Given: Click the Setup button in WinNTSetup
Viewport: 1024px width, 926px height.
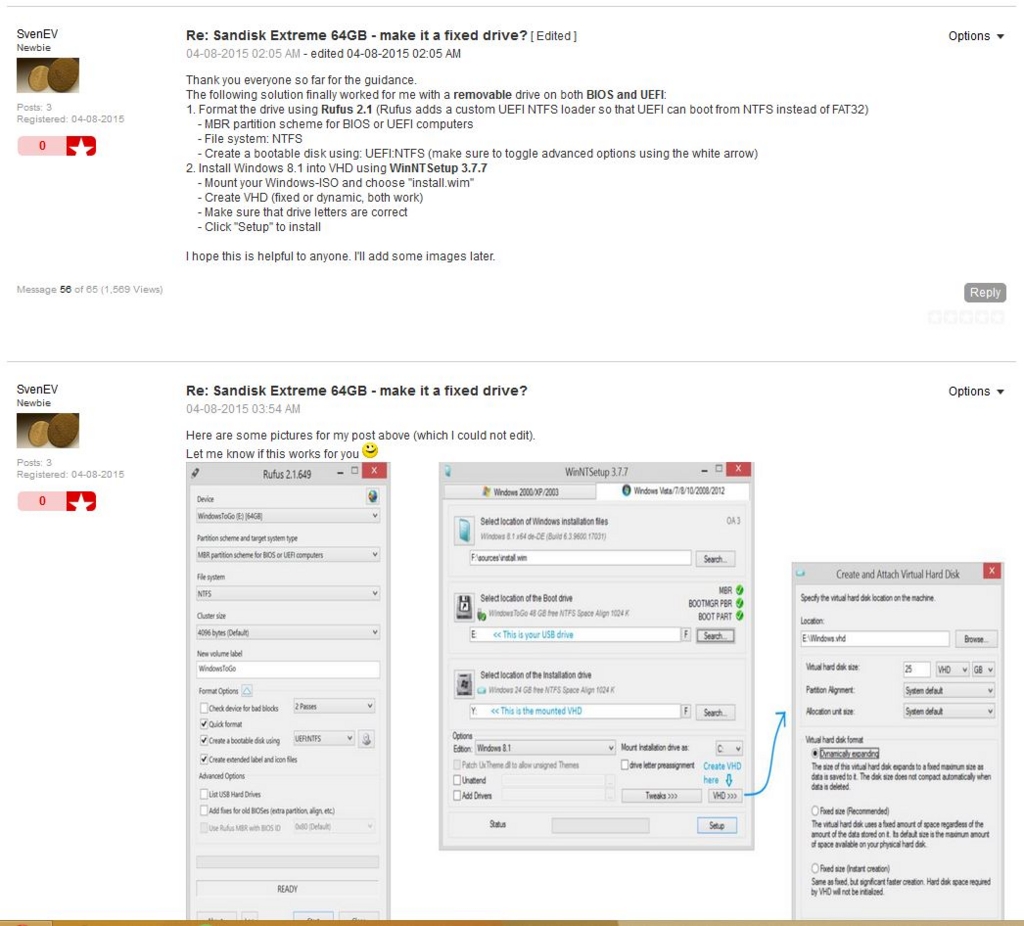Looking at the screenshot, I should (x=717, y=825).
